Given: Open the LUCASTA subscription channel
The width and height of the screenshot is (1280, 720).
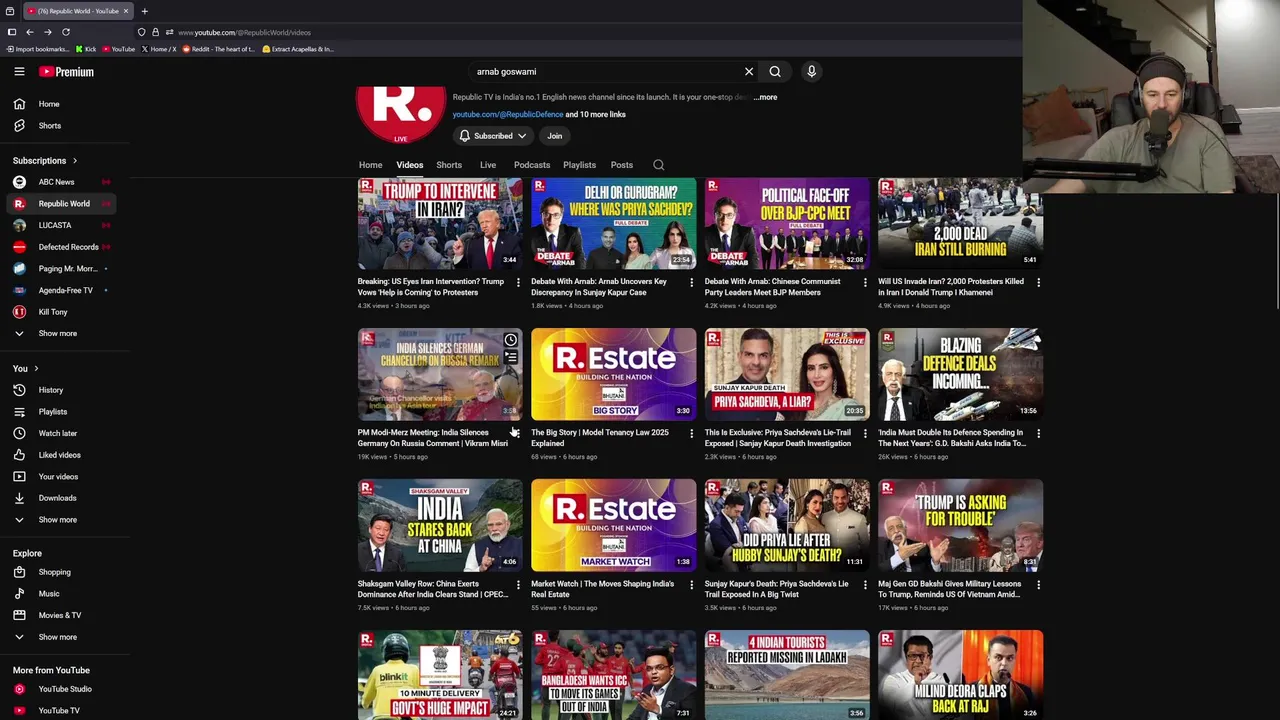Looking at the screenshot, I should [x=57, y=225].
